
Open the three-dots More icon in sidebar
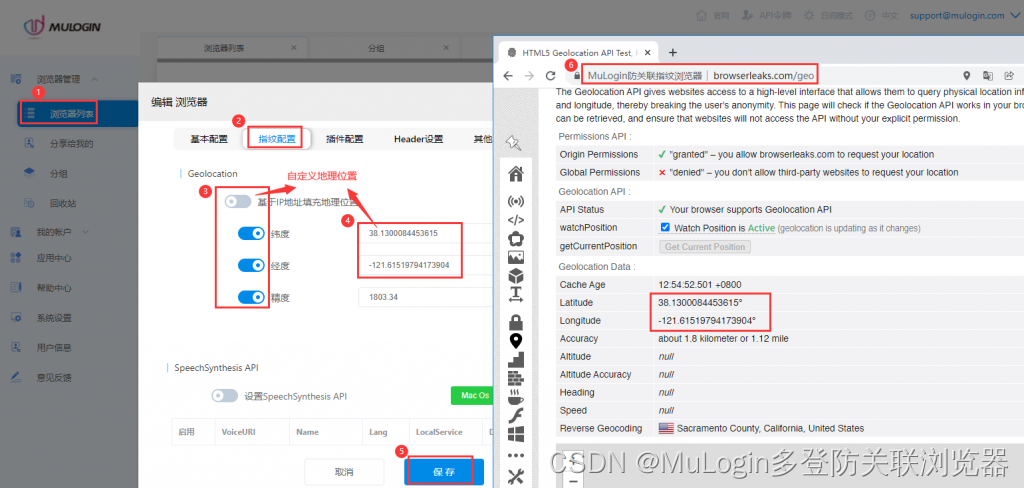pyautogui.click(x=515, y=455)
